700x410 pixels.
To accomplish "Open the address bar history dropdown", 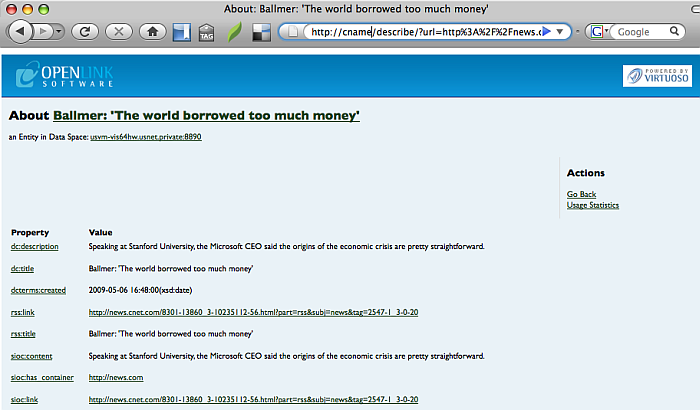I will pyautogui.click(x=559, y=32).
